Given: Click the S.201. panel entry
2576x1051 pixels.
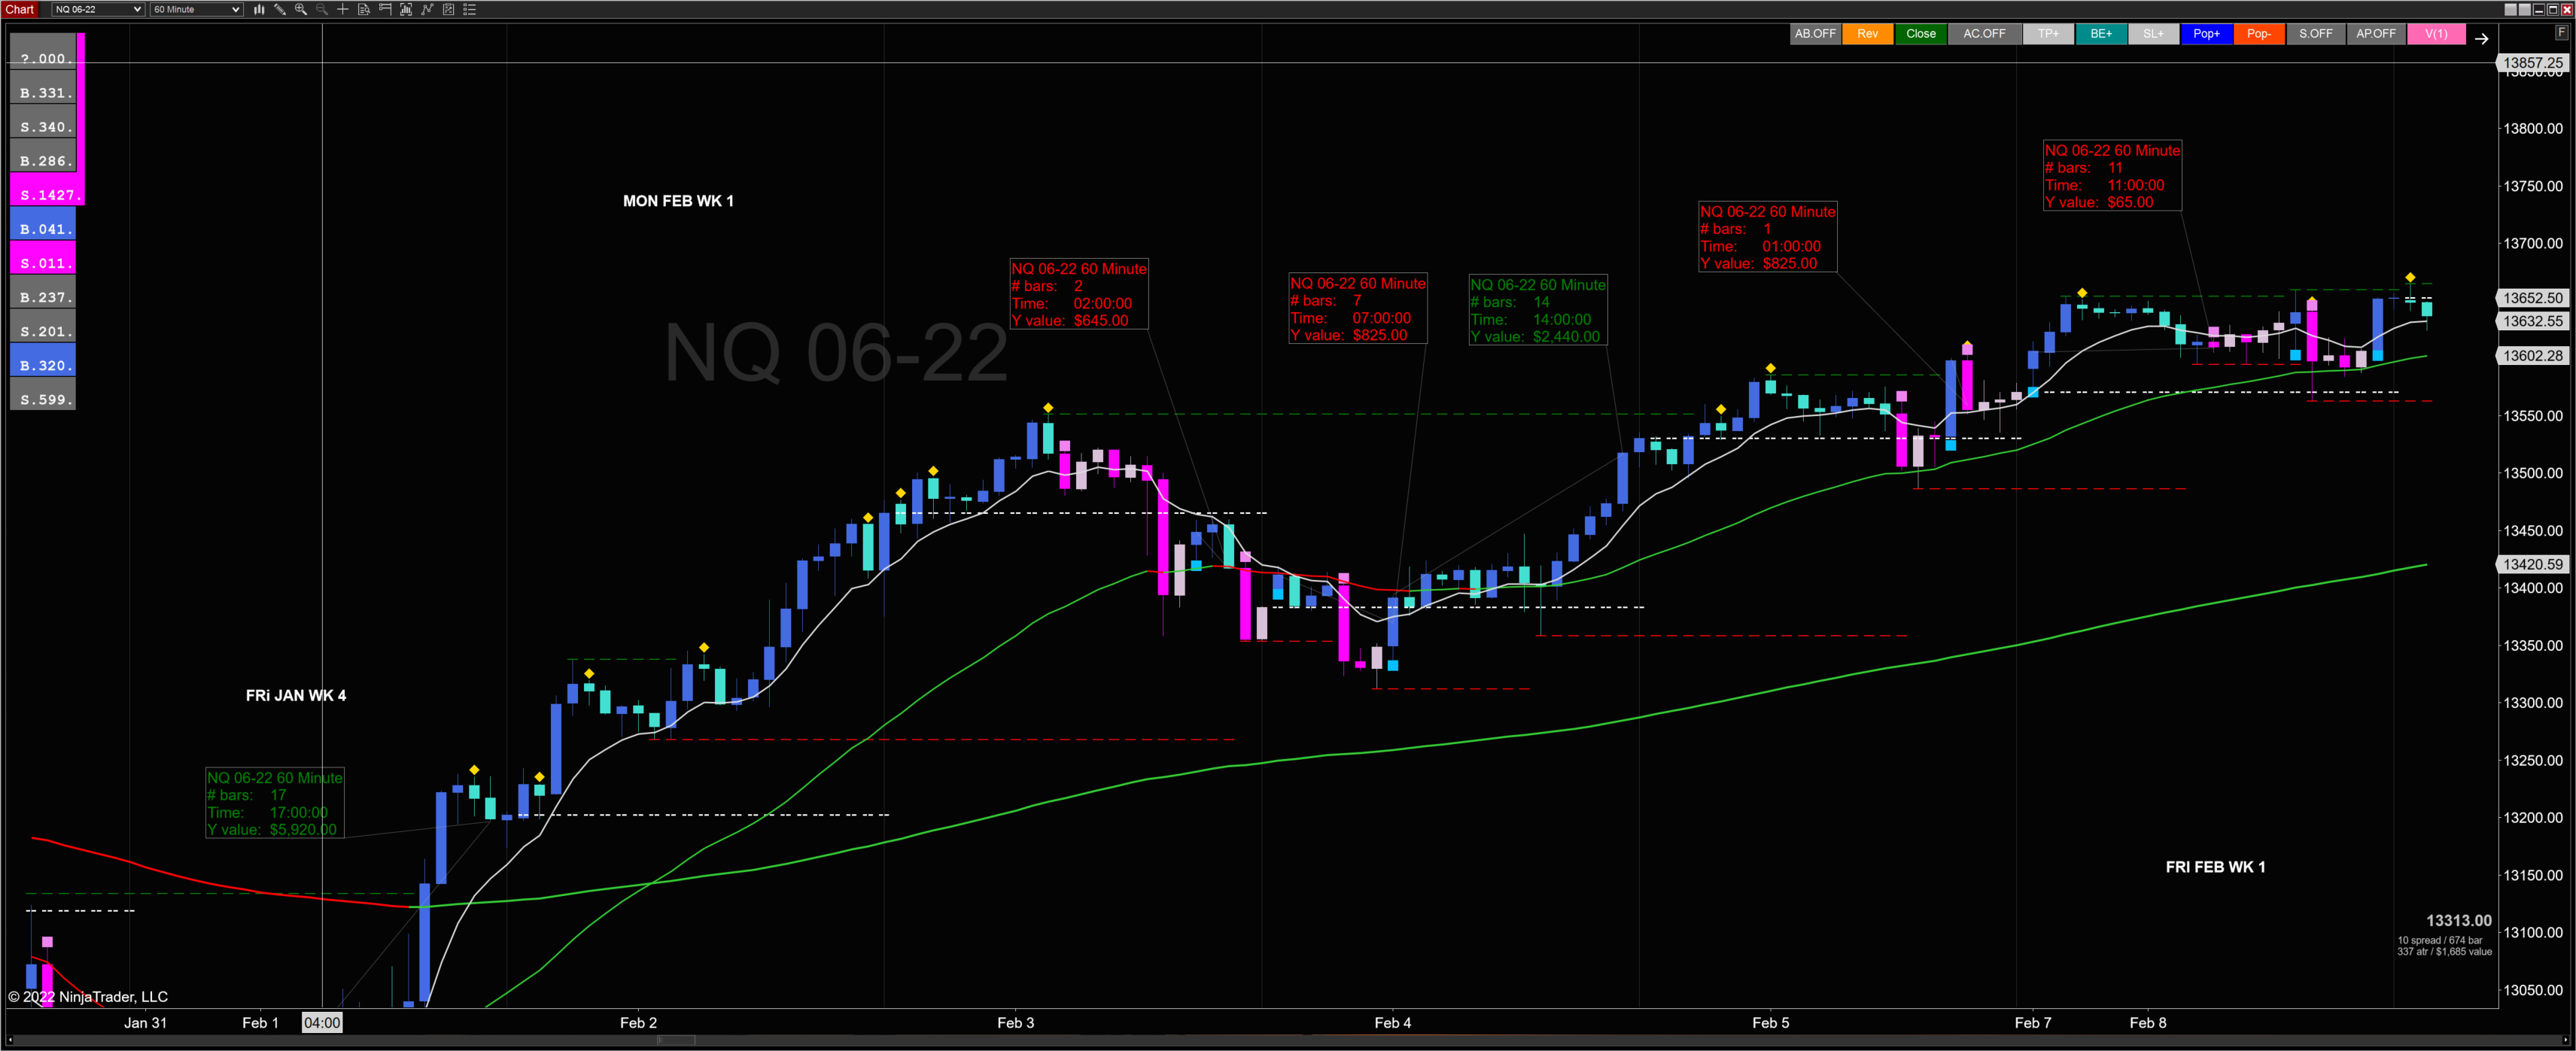Looking at the screenshot, I should [x=43, y=324].
